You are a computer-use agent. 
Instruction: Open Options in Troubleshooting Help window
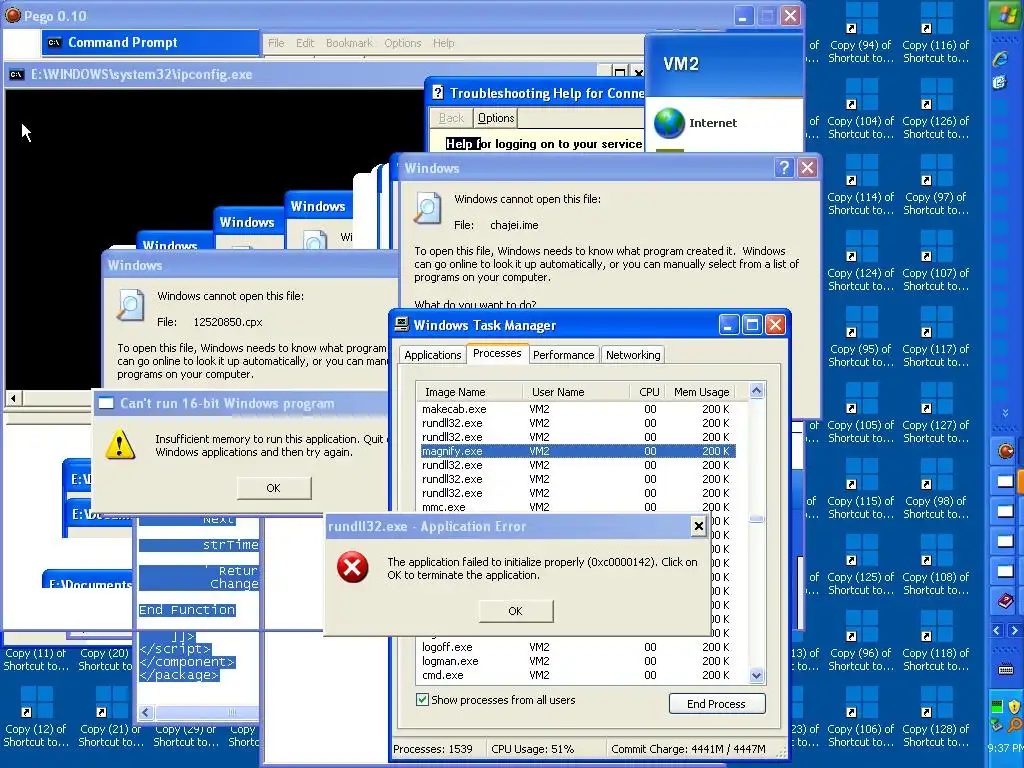[x=496, y=118]
